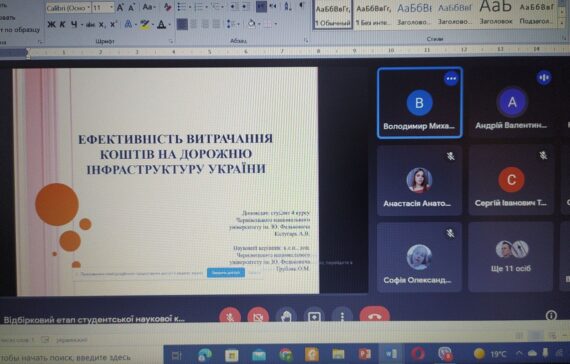Click blue stop sharing button over slide
The height and width of the screenshot is (364, 570).
(226, 273)
